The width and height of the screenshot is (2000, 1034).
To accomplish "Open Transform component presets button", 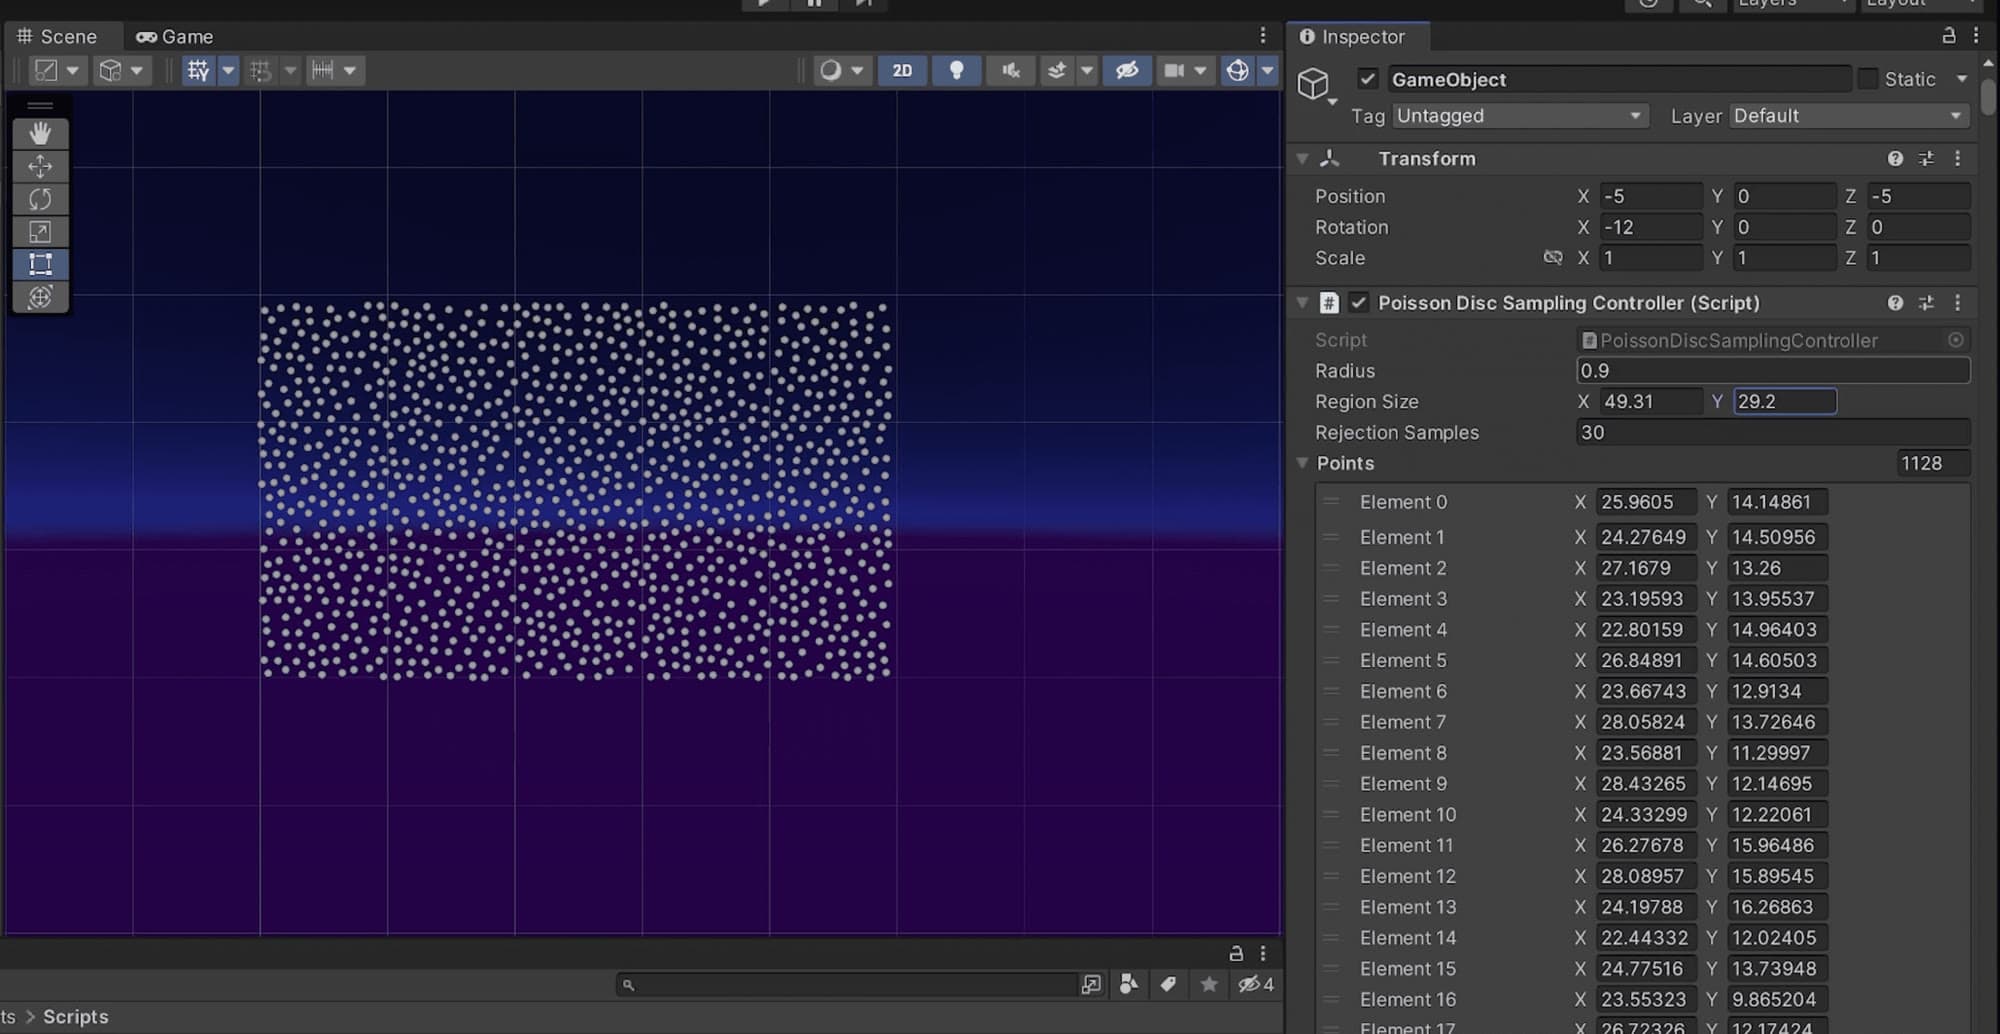I will [x=1926, y=158].
